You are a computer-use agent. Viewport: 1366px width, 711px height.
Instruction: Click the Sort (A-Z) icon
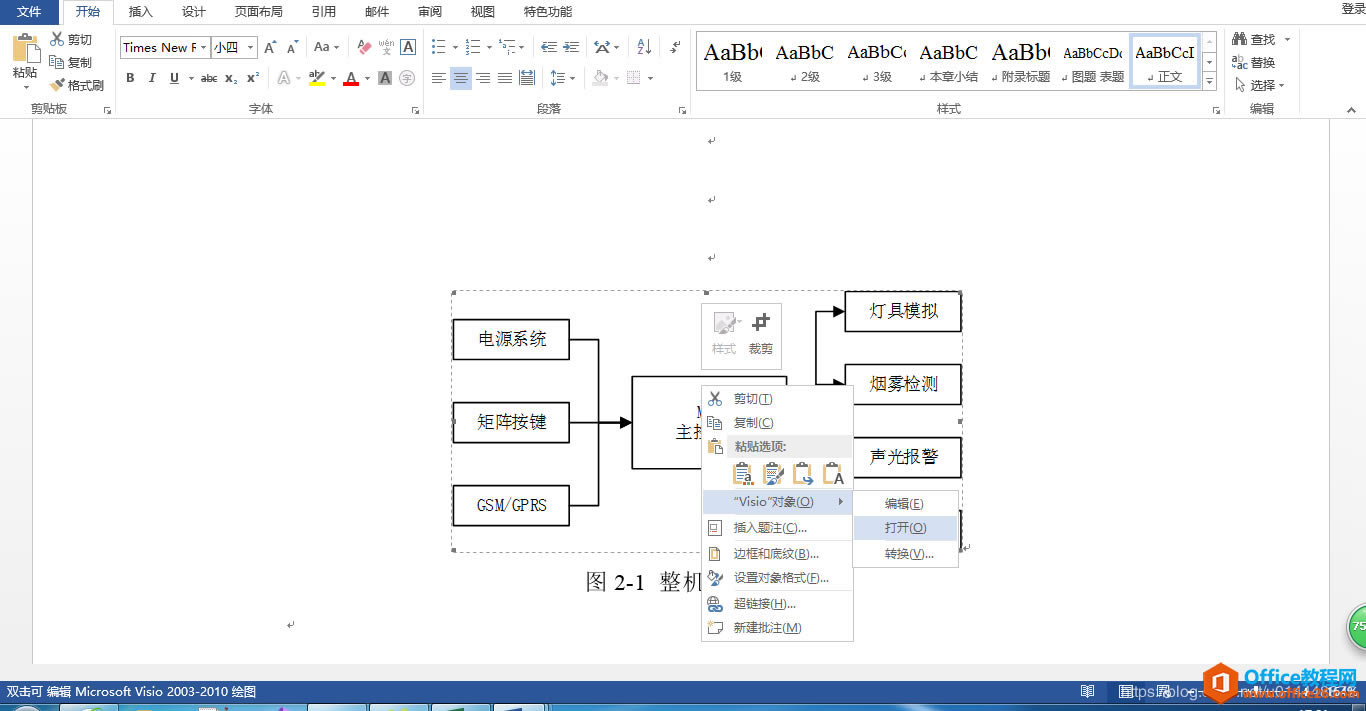[644, 47]
